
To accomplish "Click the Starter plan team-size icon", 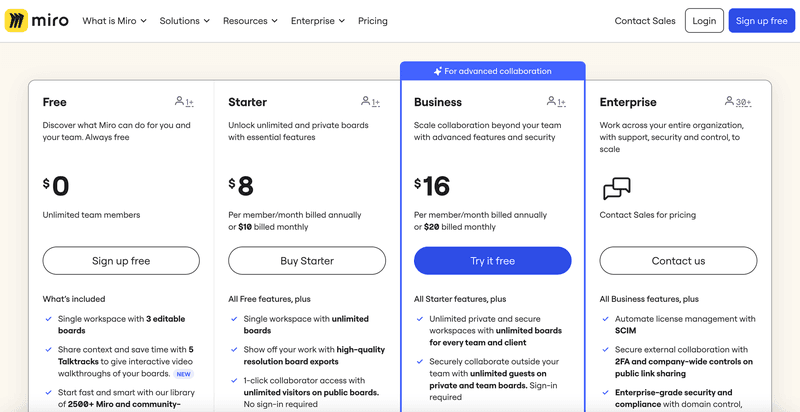I will tap(370, 102).
